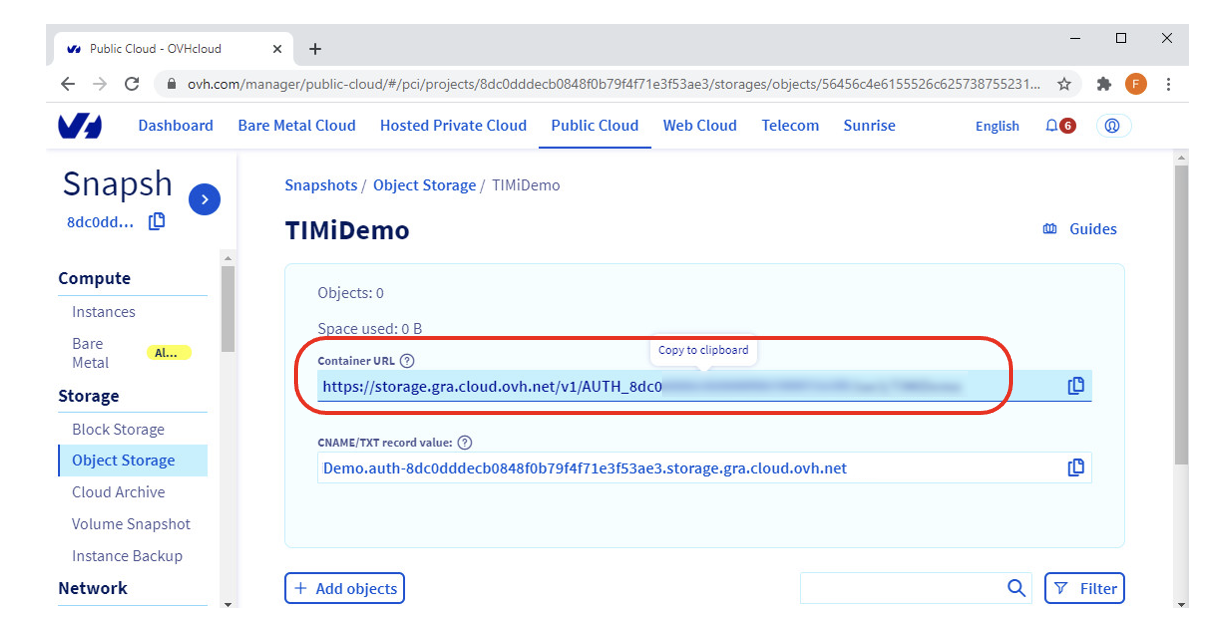This screenshot has width=1224, height=626.
Task: Click the search magnifier icon
Action: (1016, 589)
